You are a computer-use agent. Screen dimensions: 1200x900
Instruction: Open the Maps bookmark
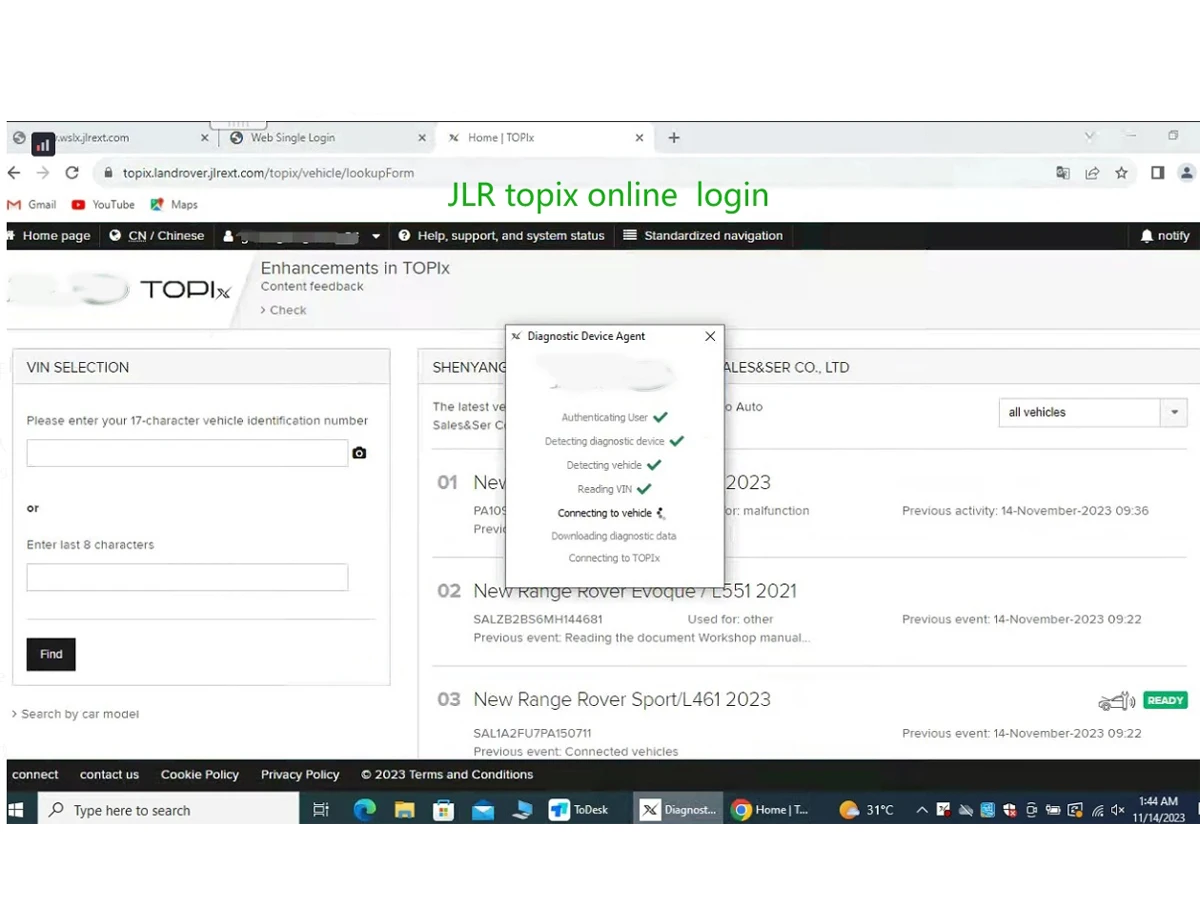174,204
